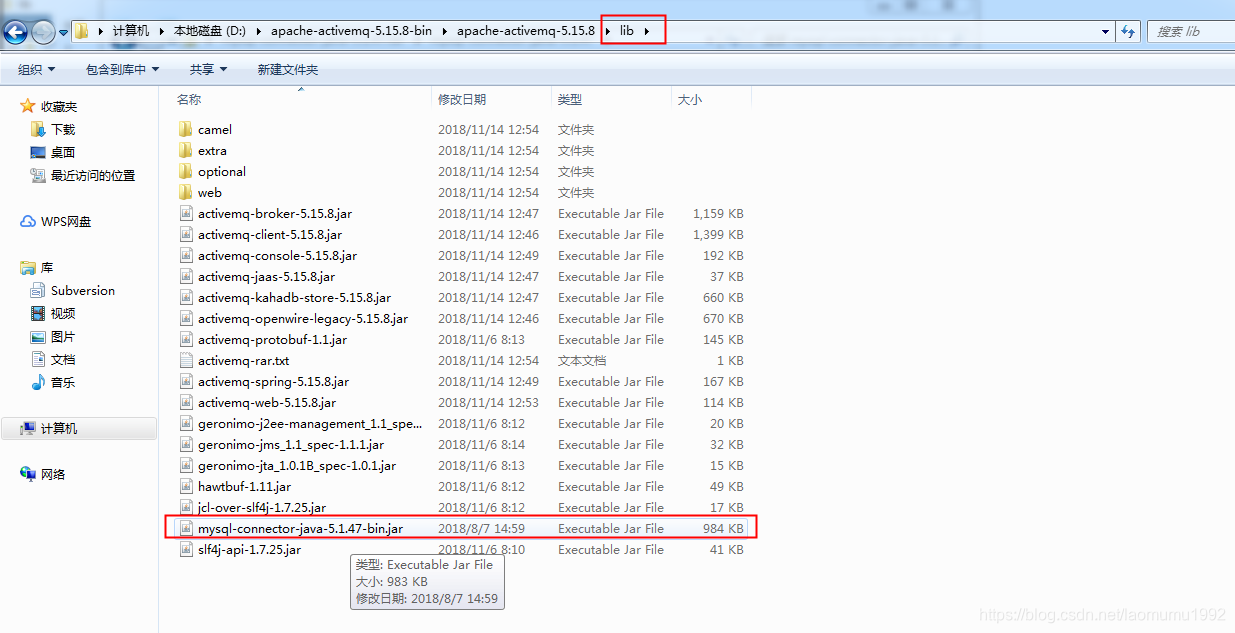Click the 1,399 KB size cell
The width and height of the screenshot is (1235, 633).
coord(718,234)
